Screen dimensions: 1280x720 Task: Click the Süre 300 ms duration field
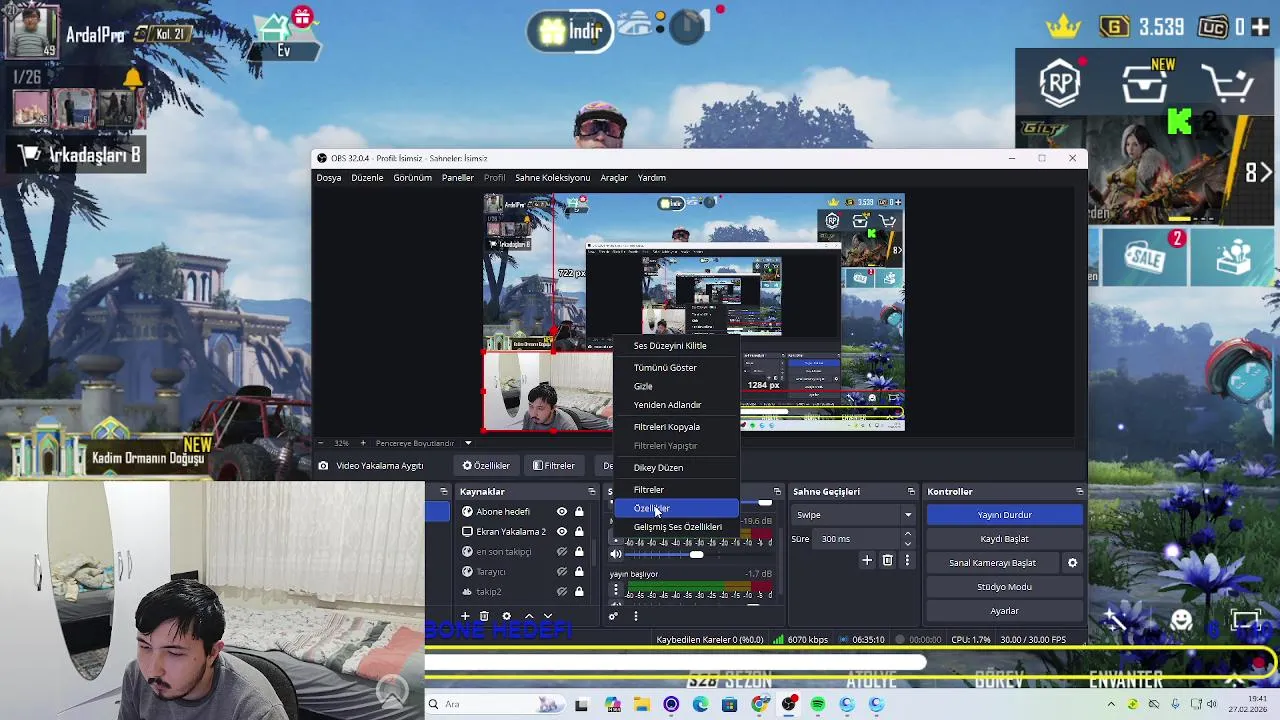858,539
